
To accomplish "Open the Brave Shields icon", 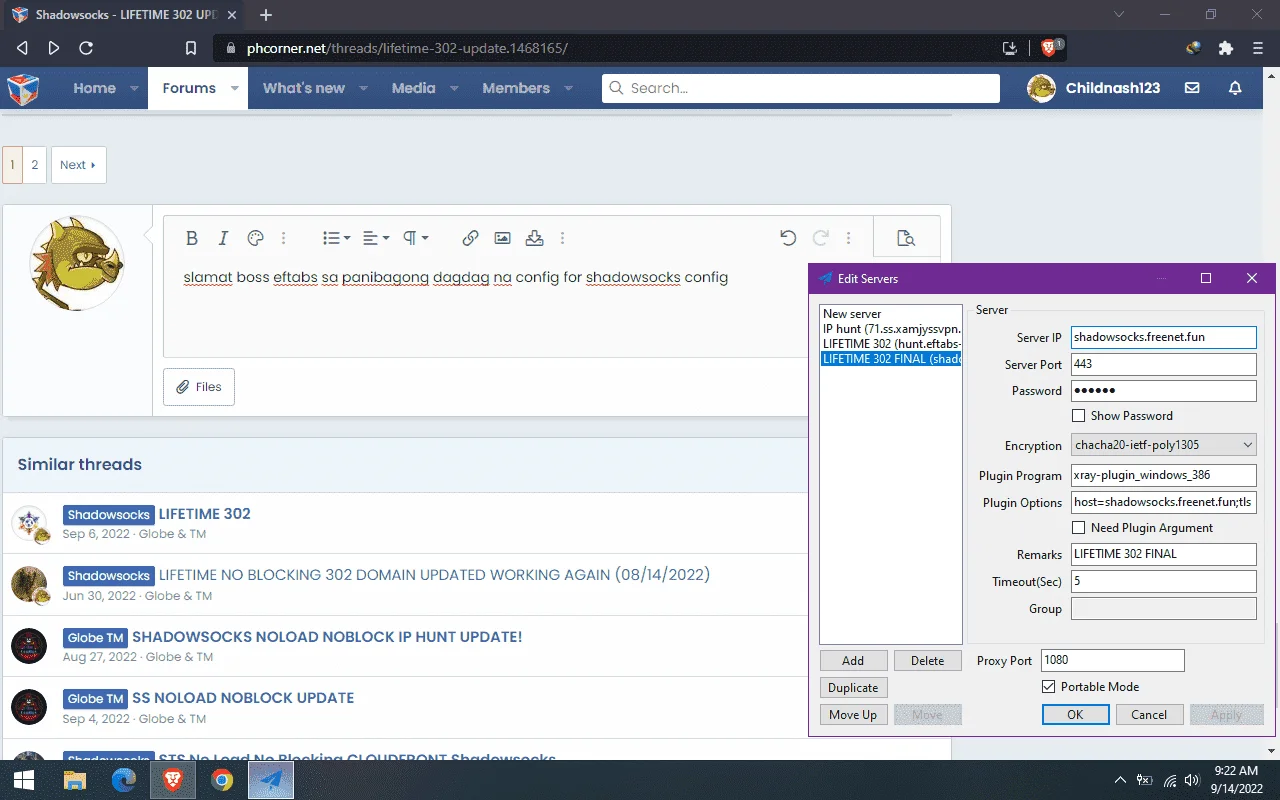I will [1051, 47].
